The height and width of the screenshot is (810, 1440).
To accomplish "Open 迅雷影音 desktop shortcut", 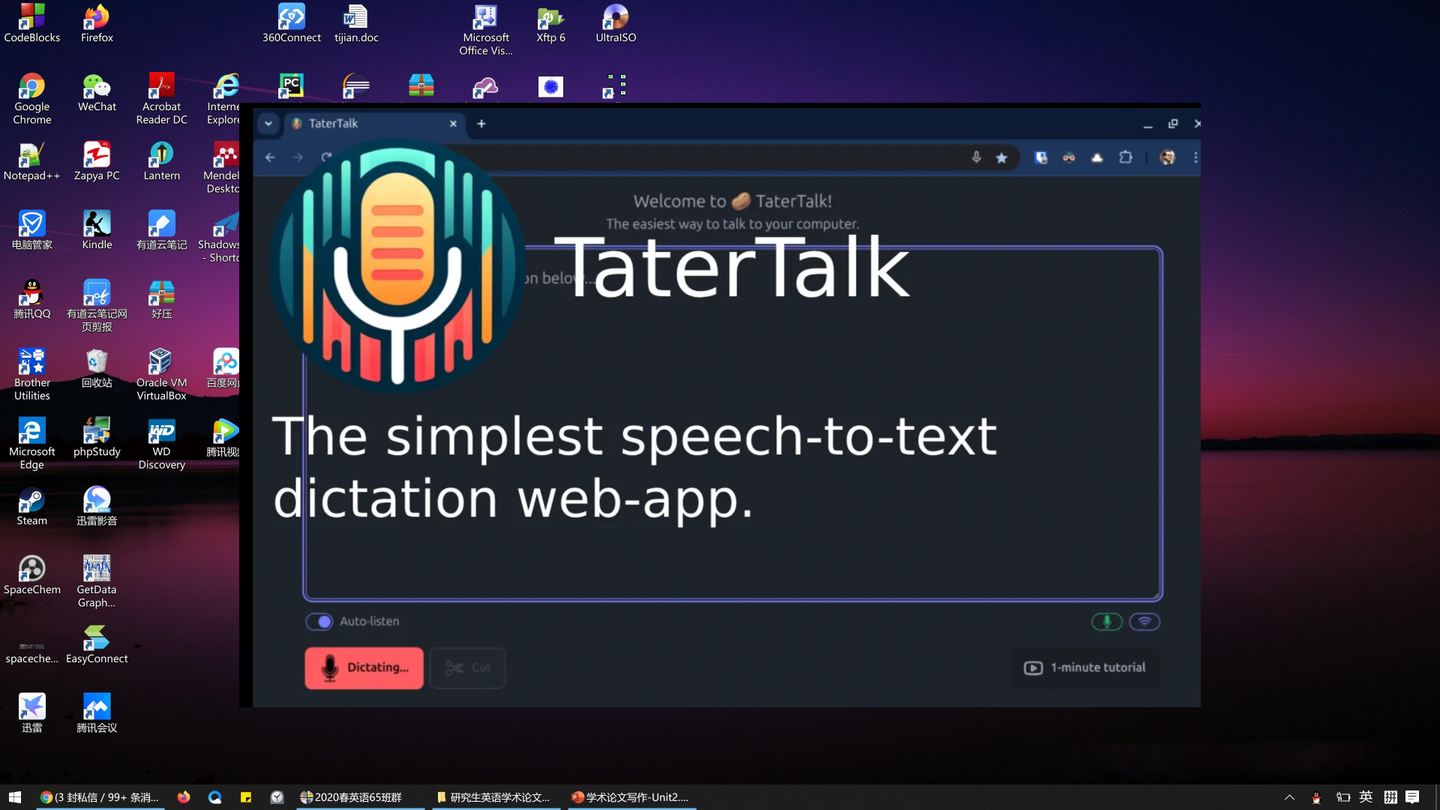I will (x=97, y=506).
